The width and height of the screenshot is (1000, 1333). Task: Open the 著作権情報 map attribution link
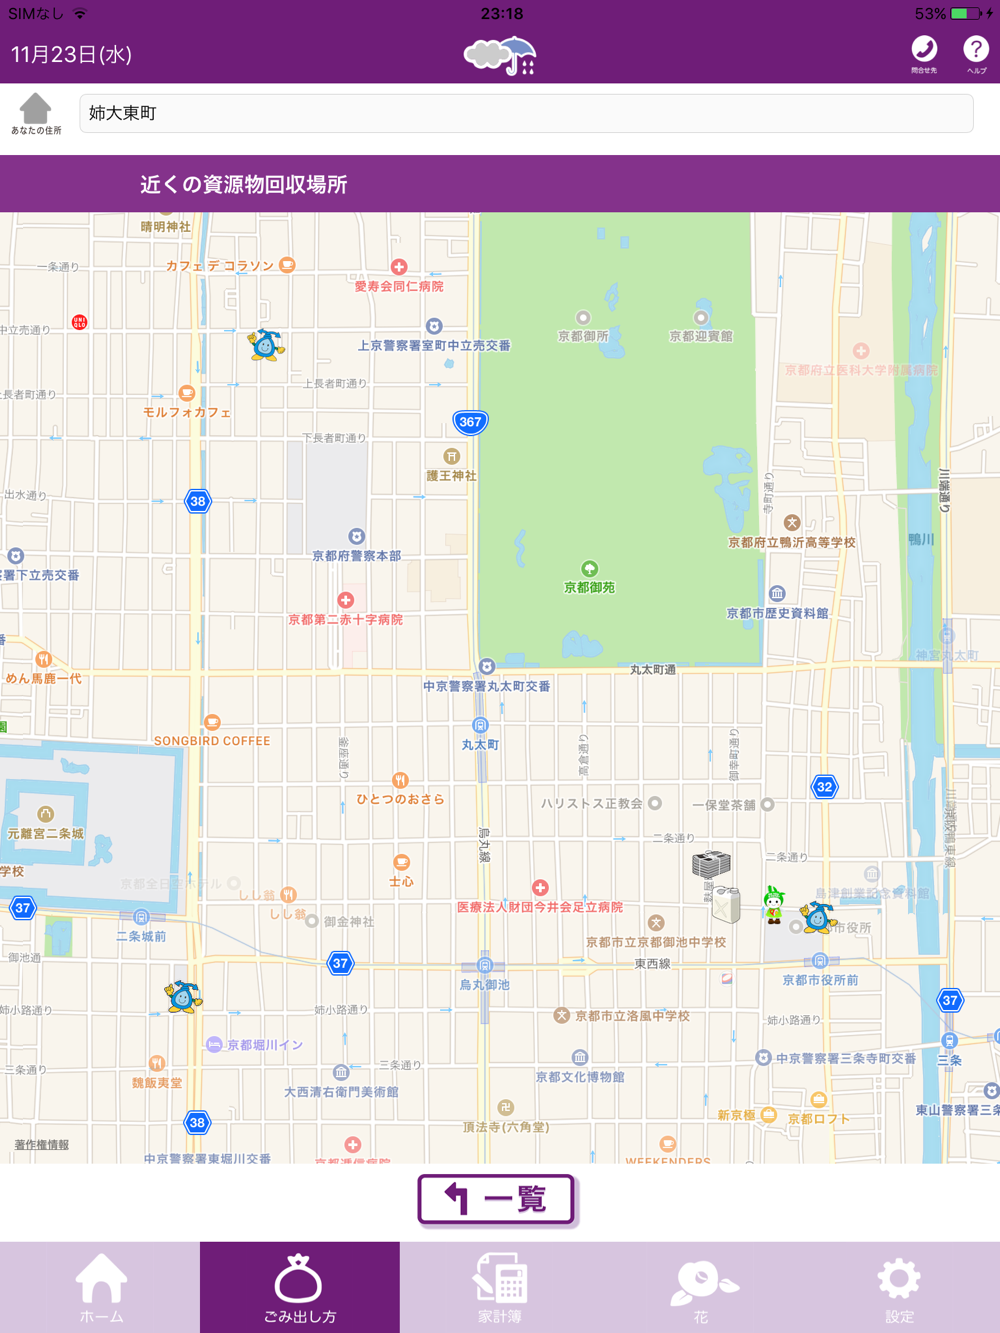click(x=42, y=1145)
